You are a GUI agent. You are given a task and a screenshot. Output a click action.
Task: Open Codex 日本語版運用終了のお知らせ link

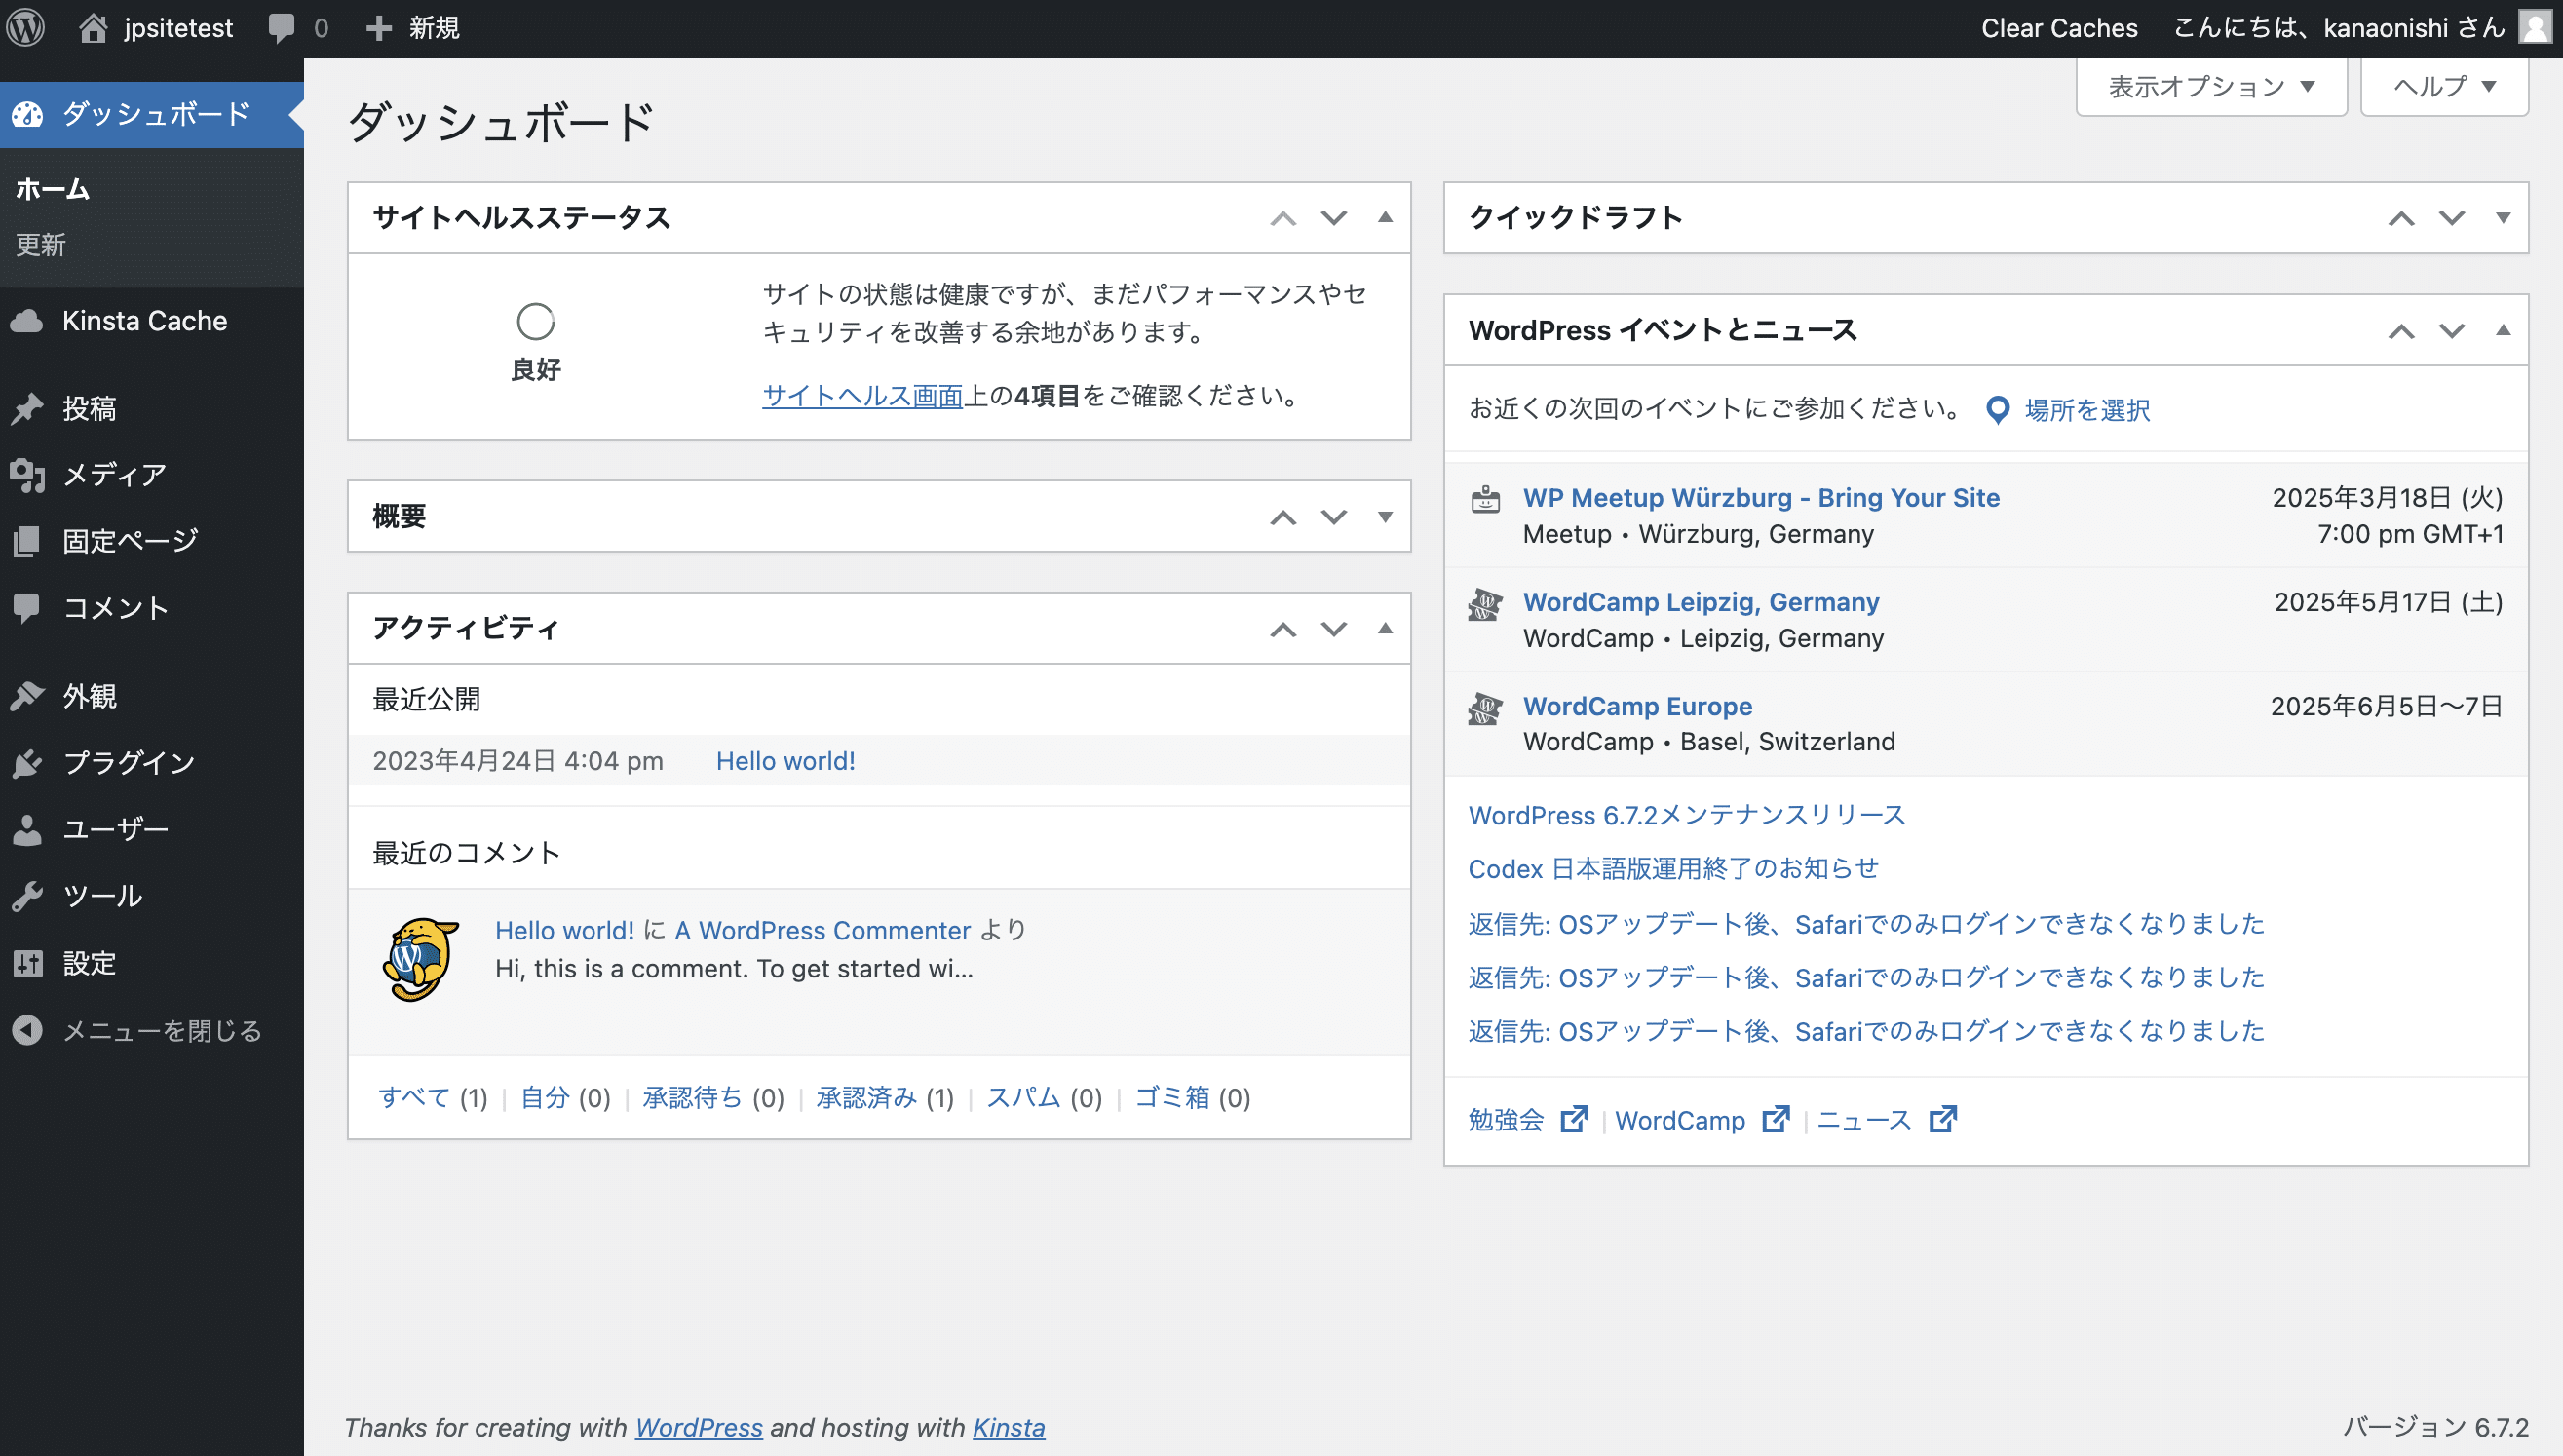(1673, 868)
